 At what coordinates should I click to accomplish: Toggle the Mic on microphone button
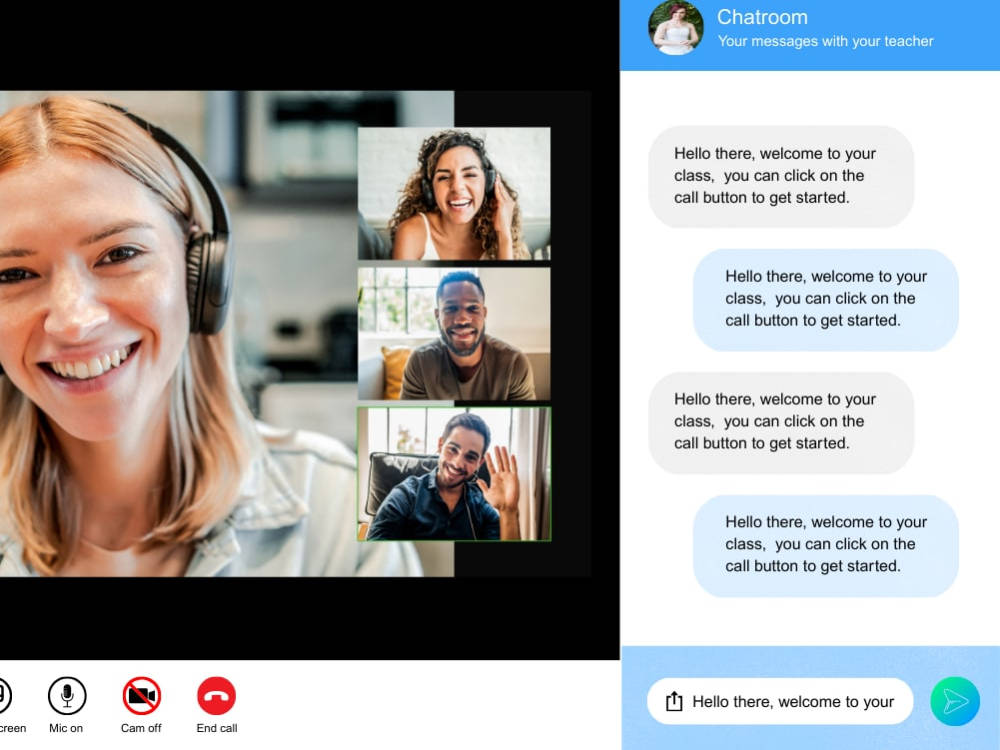tap(67, 696)
